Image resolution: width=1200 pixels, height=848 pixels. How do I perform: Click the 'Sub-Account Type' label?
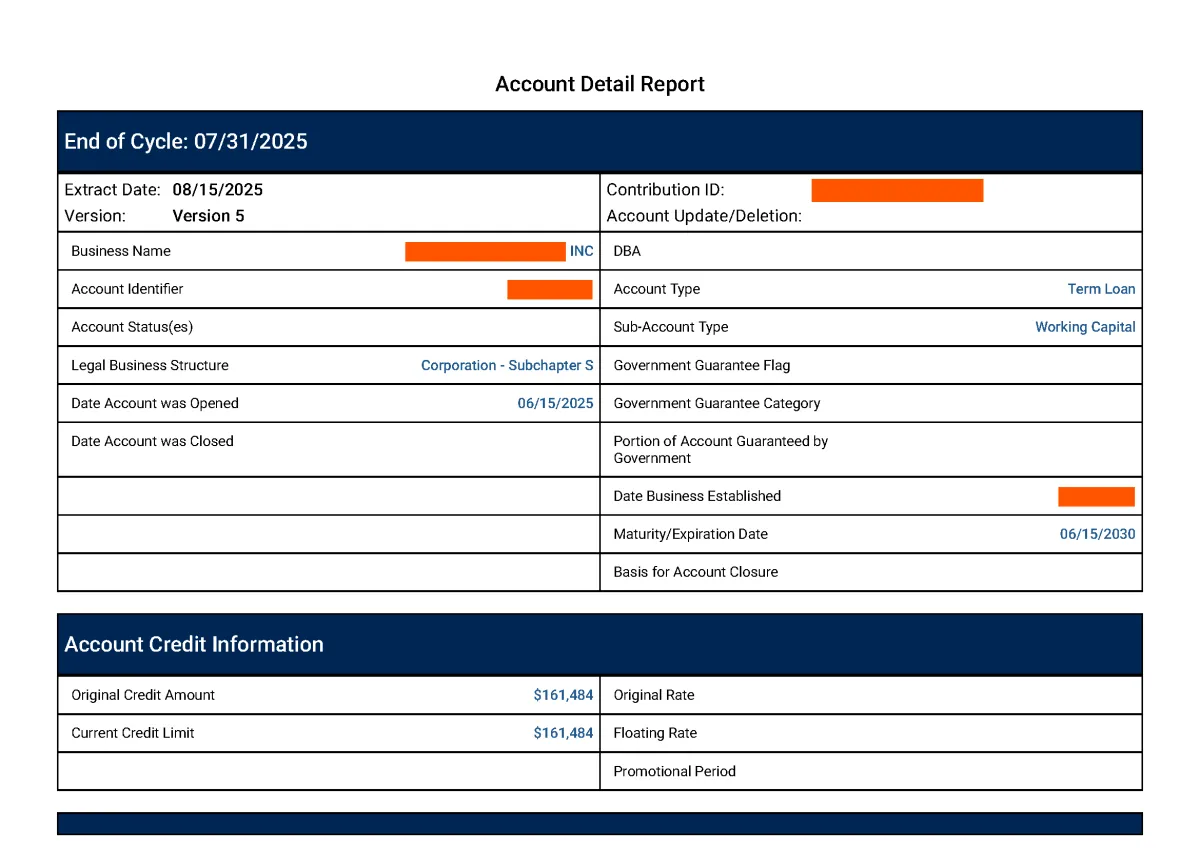pyautogui.click(x=671, y=327)
